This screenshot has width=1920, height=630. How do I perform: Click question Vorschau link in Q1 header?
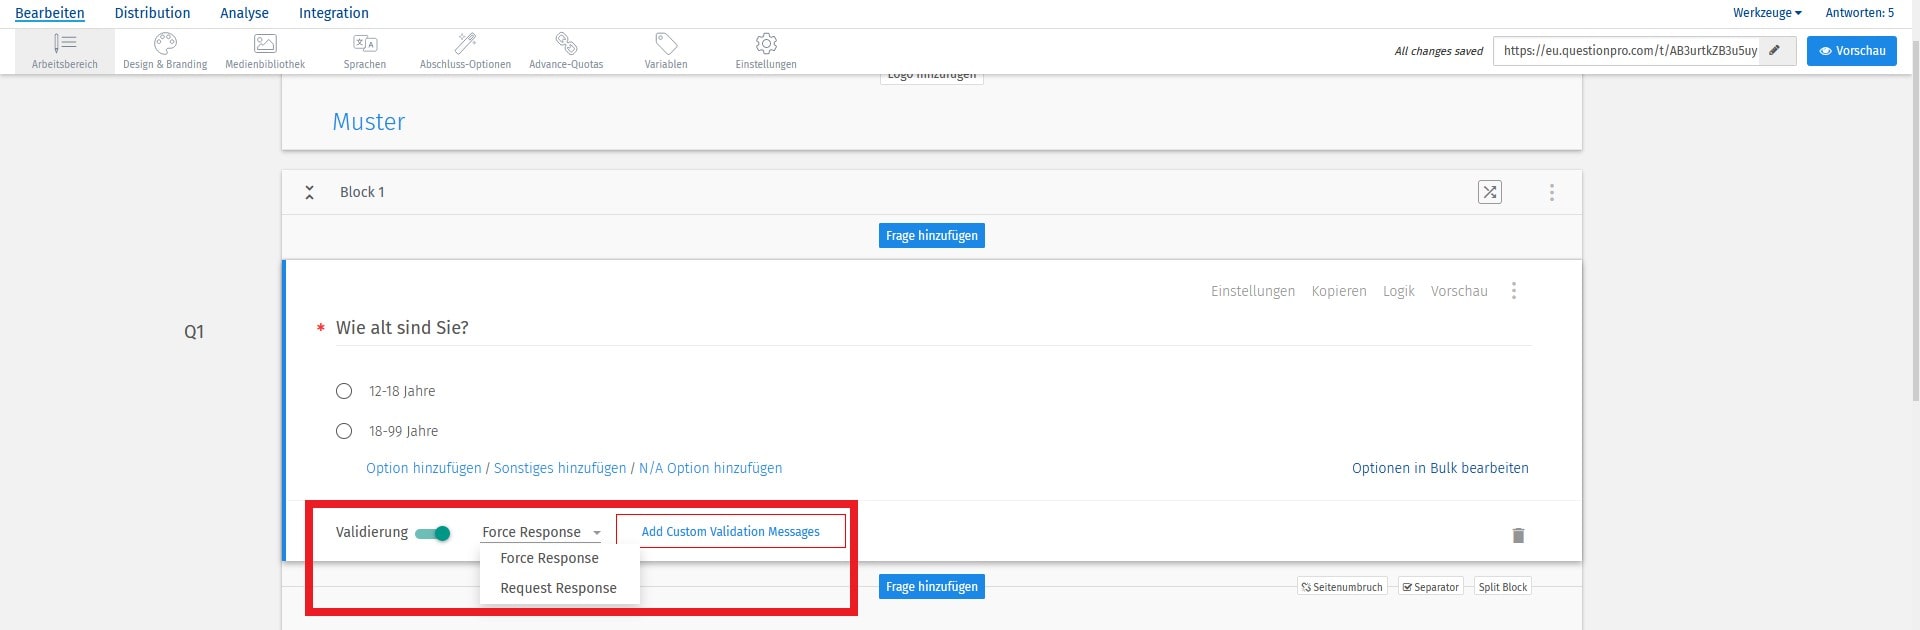(x=1459, y=291)
